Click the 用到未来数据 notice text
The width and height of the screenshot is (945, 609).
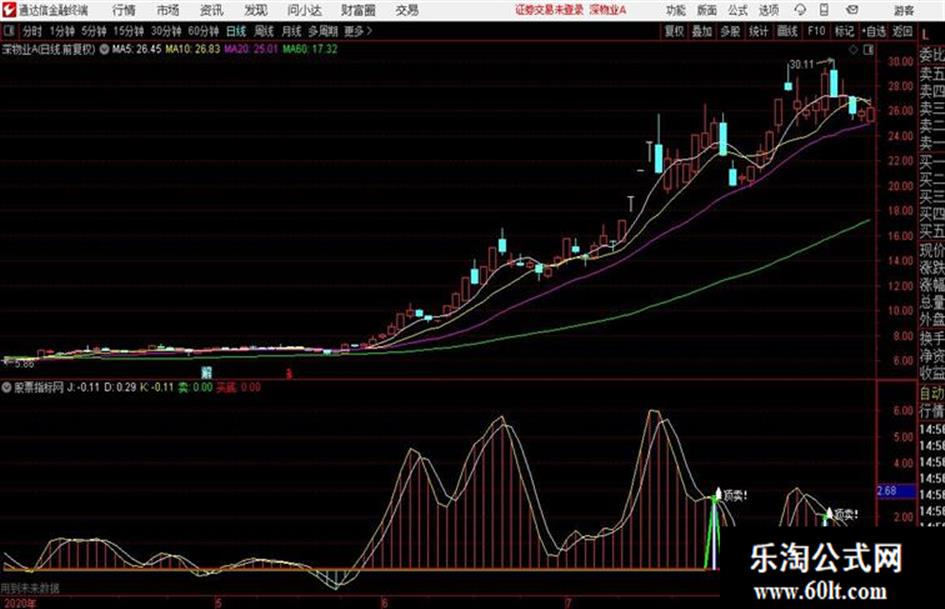coord(30,588)
